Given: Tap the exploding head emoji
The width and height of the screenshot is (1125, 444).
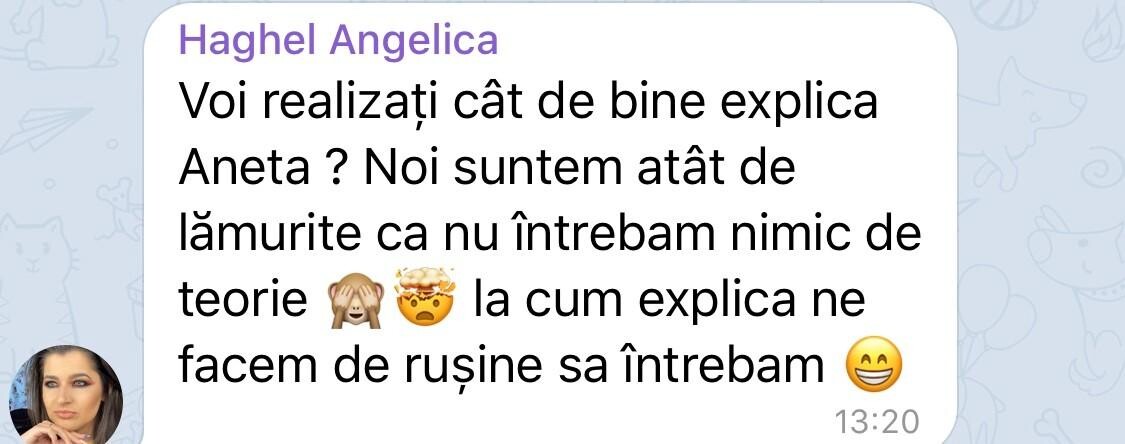Looking at the screenshot, I should [x=425, y=298].
